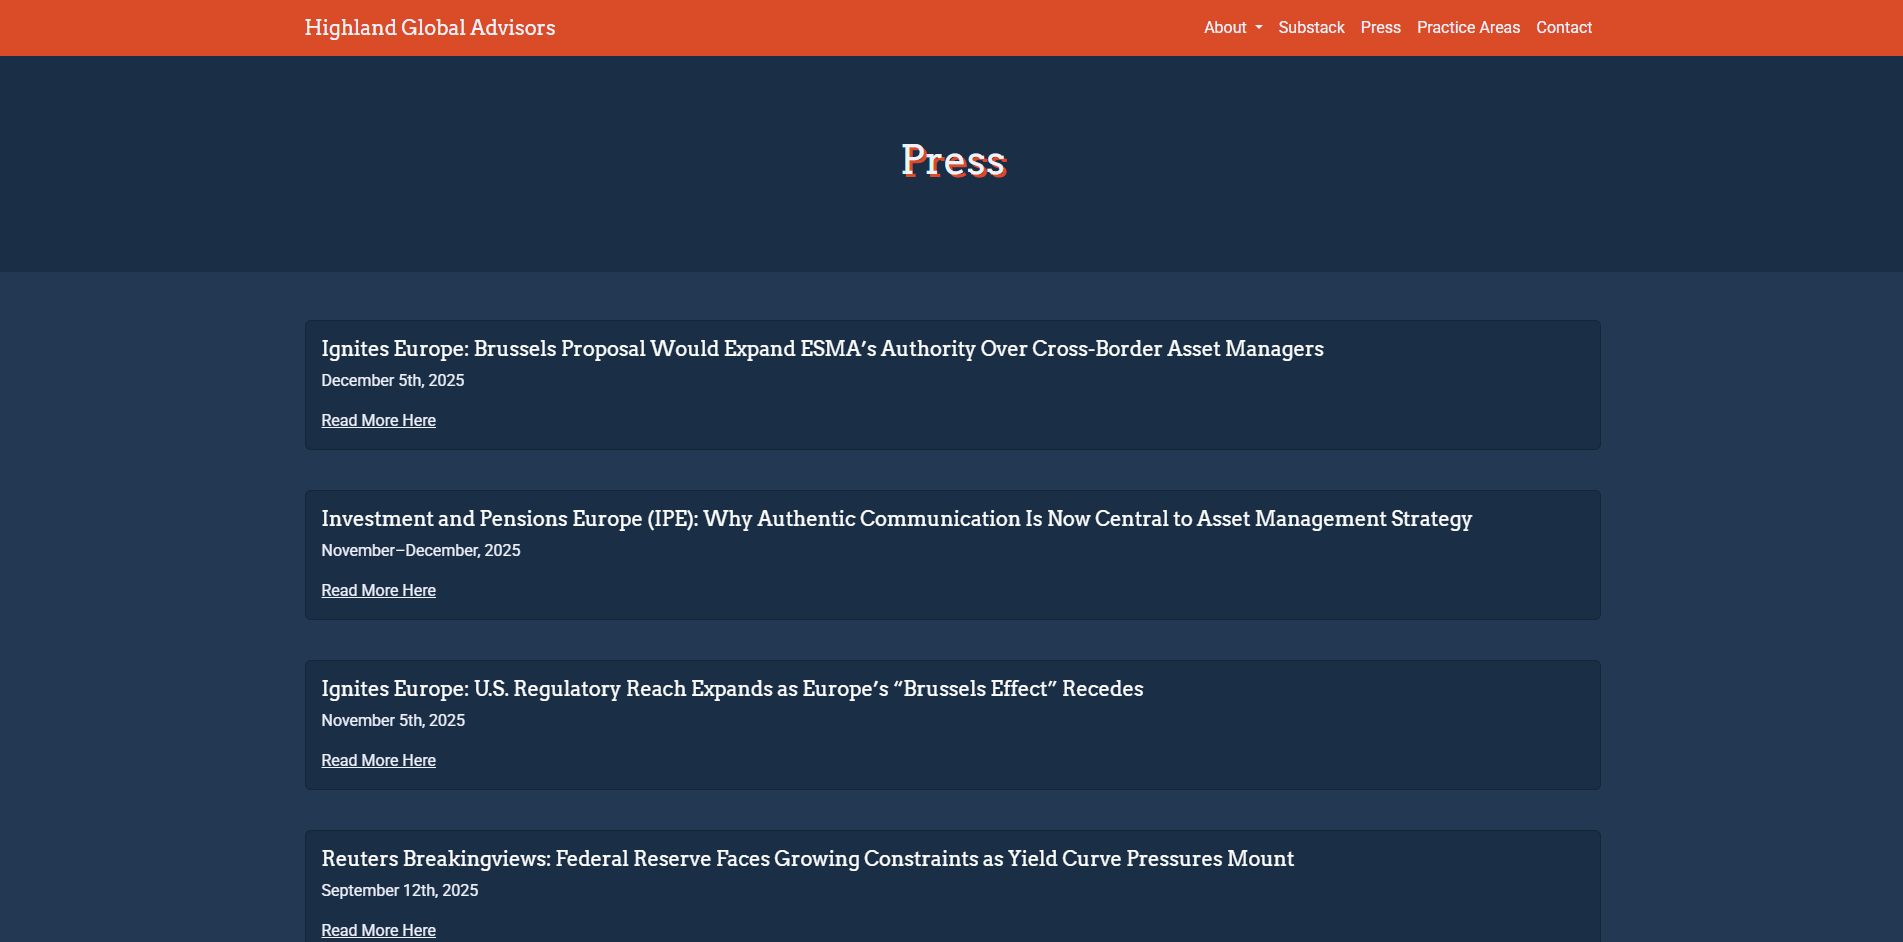This screenshot has width=1903, height=942.
Task: Click the November 5th, 2025 date
Action: [392, 721]
